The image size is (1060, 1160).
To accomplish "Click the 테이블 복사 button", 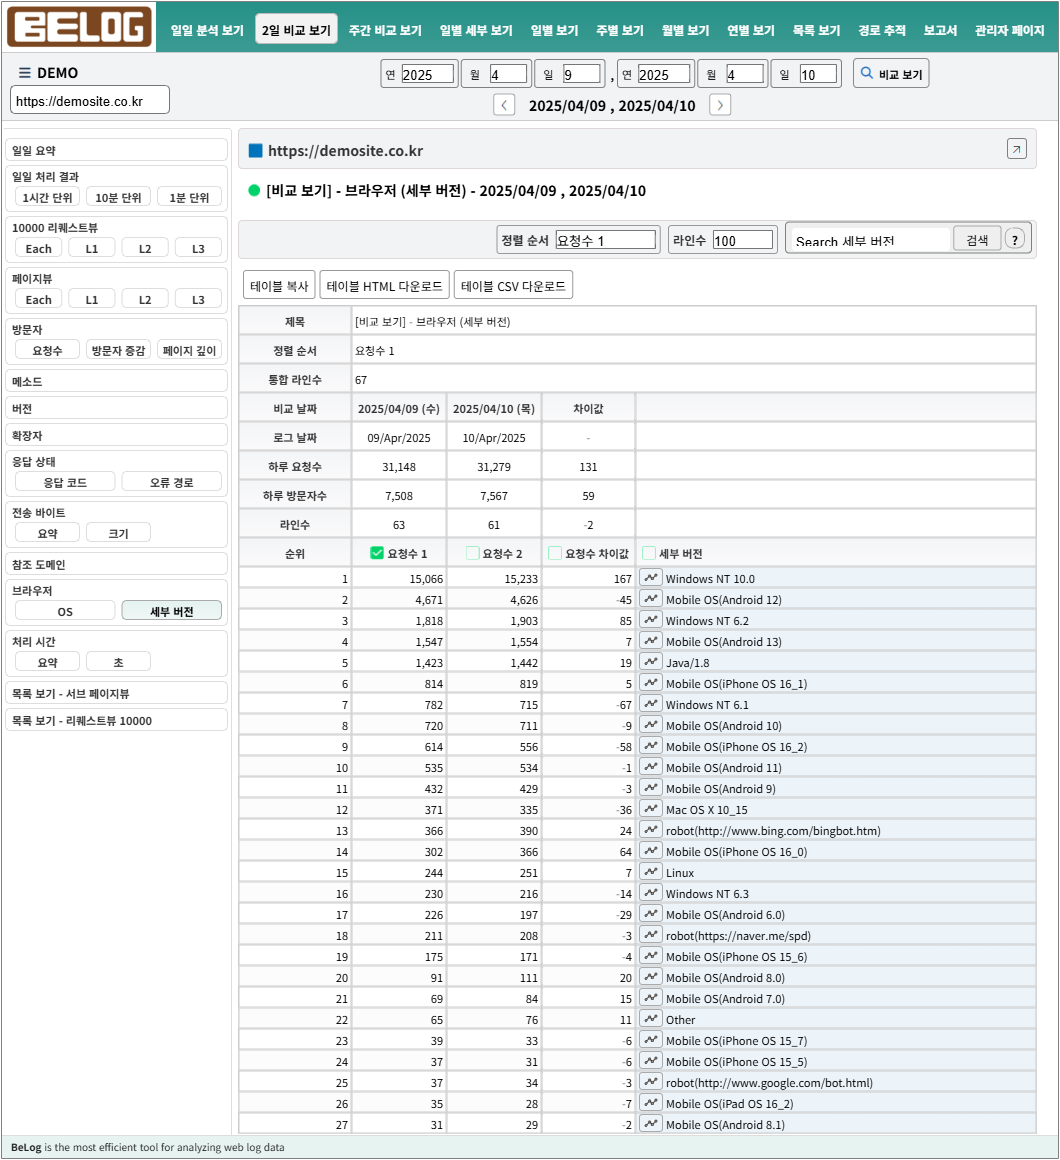I will (x=279, y=285).
